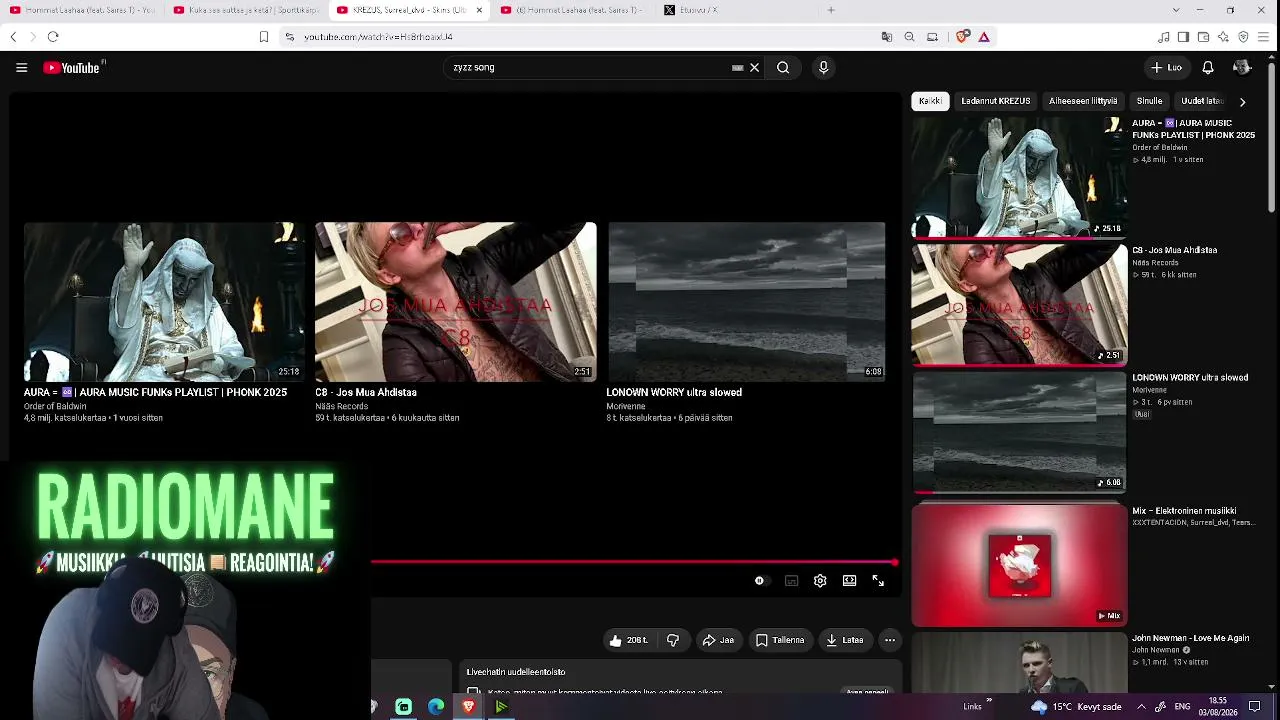Open C8 Jos Mua Ahdistaa sidebar thumbnail

[1019, 304]
